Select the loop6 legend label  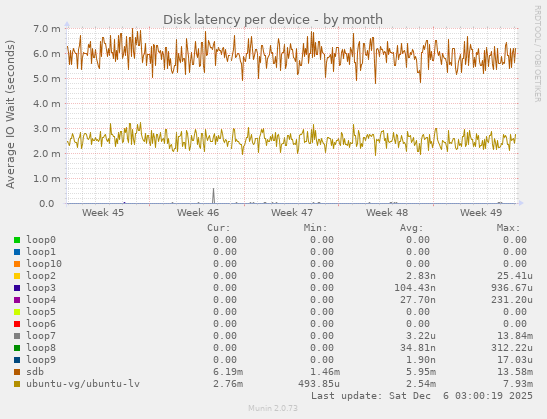pos(41,324)
